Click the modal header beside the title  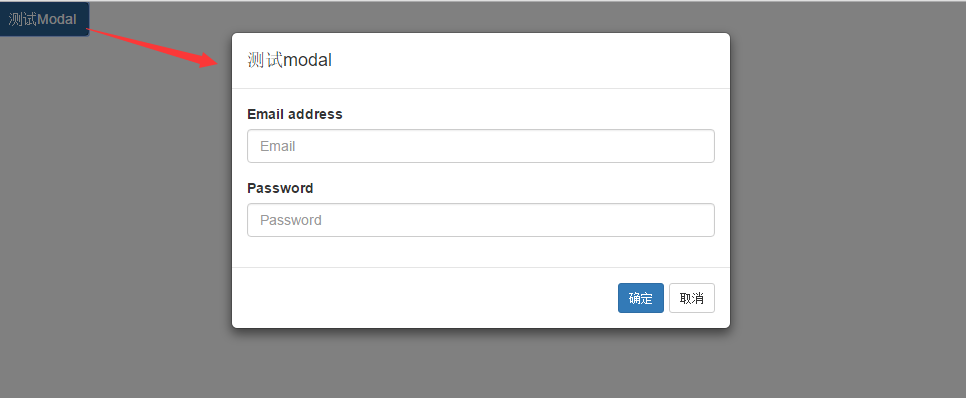coord(530,60)
